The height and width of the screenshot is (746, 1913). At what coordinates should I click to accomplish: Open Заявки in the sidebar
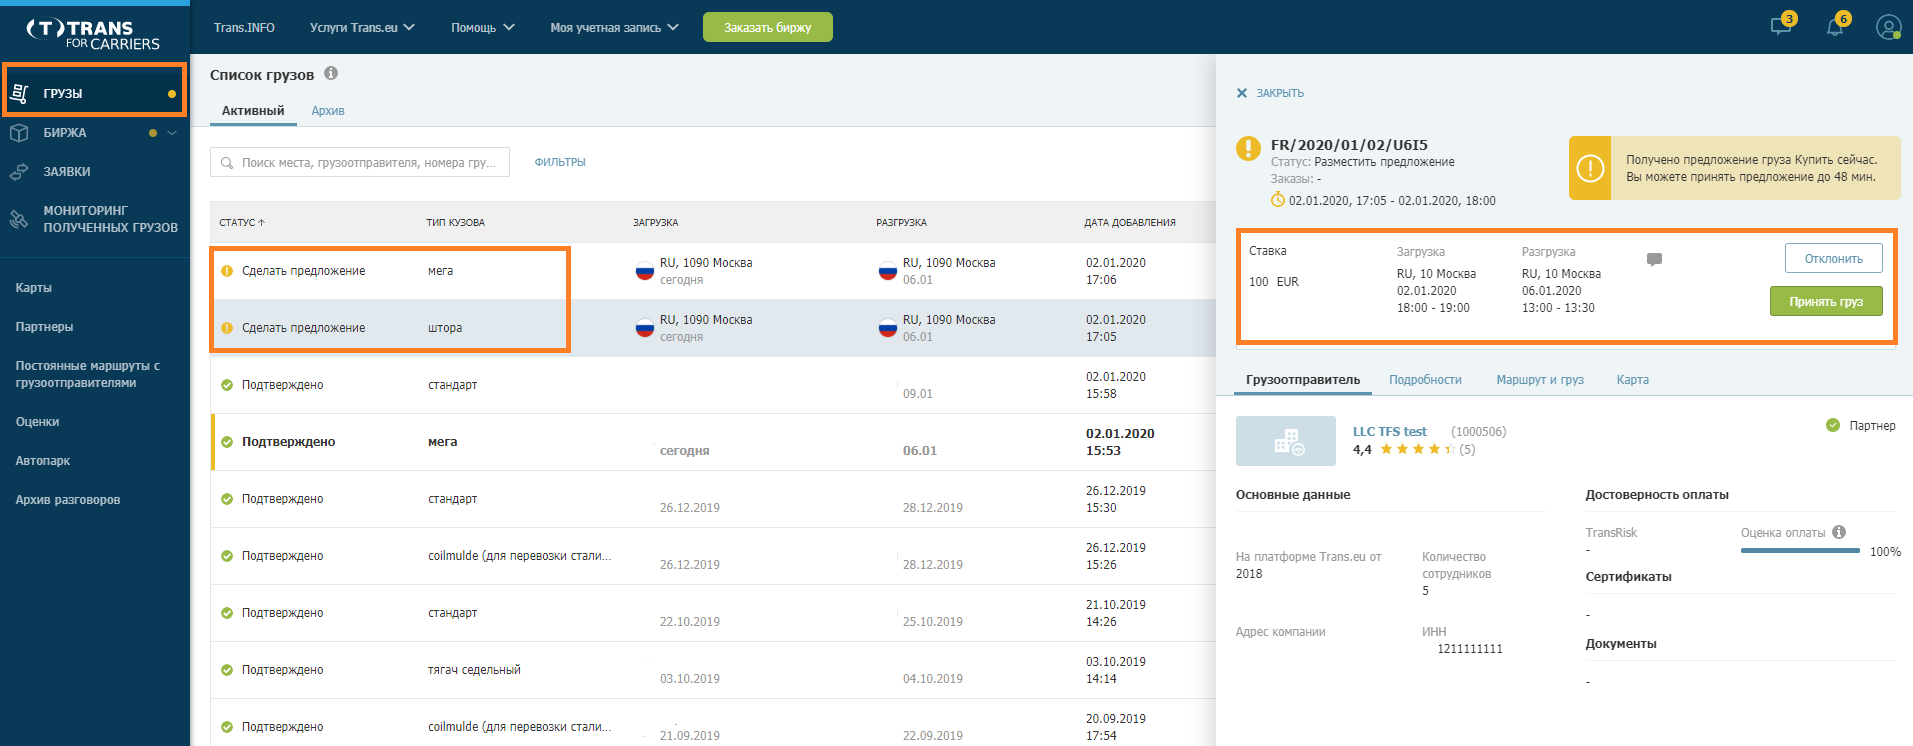click(x=67, y=171)
